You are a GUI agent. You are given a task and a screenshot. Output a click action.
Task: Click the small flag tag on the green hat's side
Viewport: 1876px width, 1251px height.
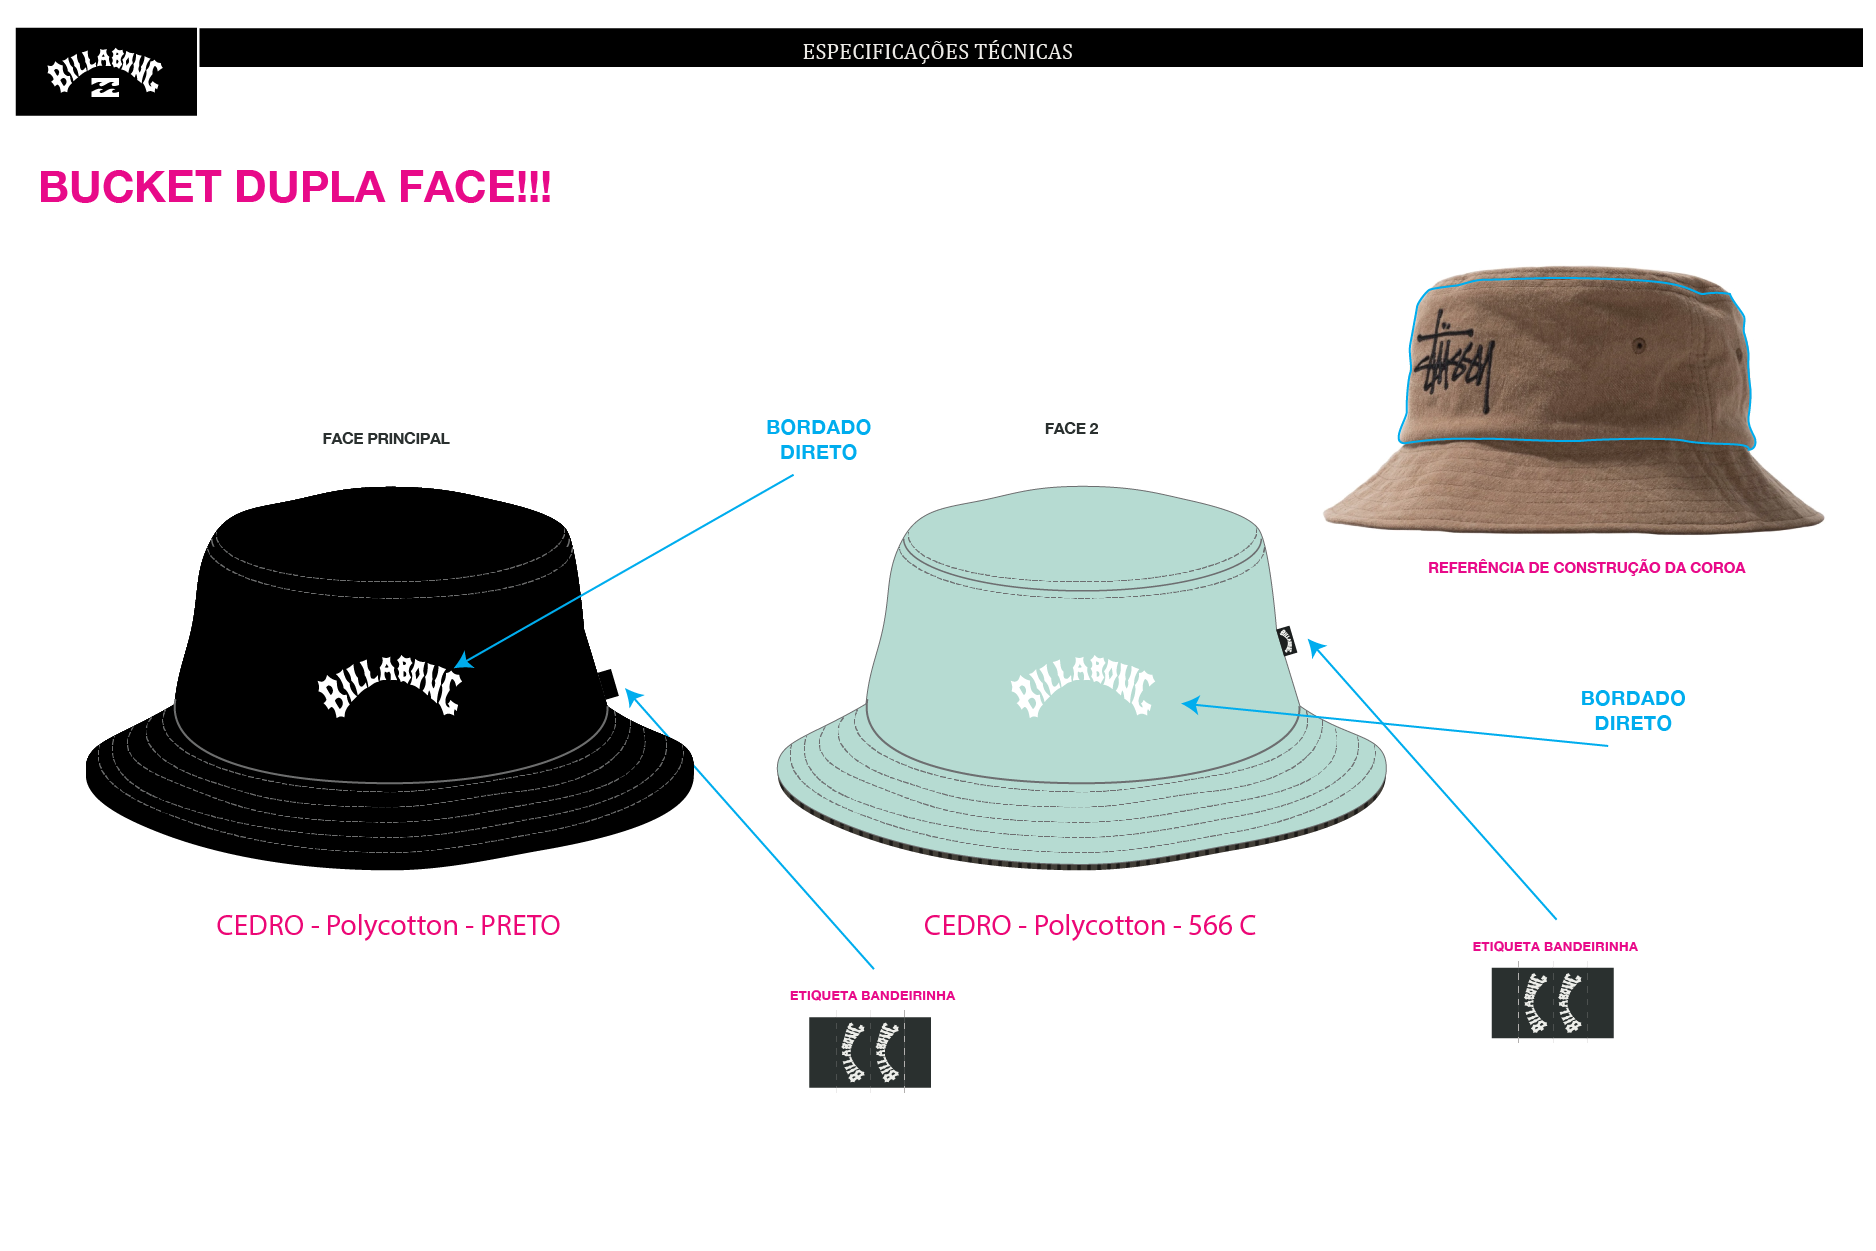[x=1287, y=640]
